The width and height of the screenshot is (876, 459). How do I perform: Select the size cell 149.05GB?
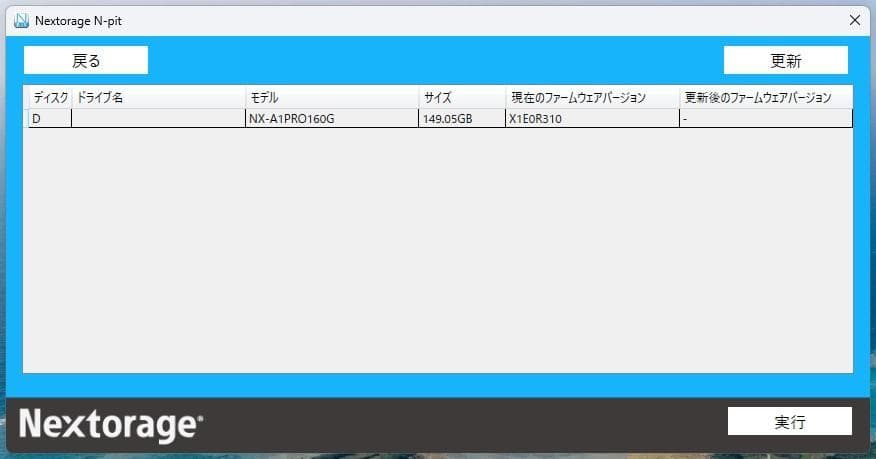pyautogui.click(x=462, y=118)
